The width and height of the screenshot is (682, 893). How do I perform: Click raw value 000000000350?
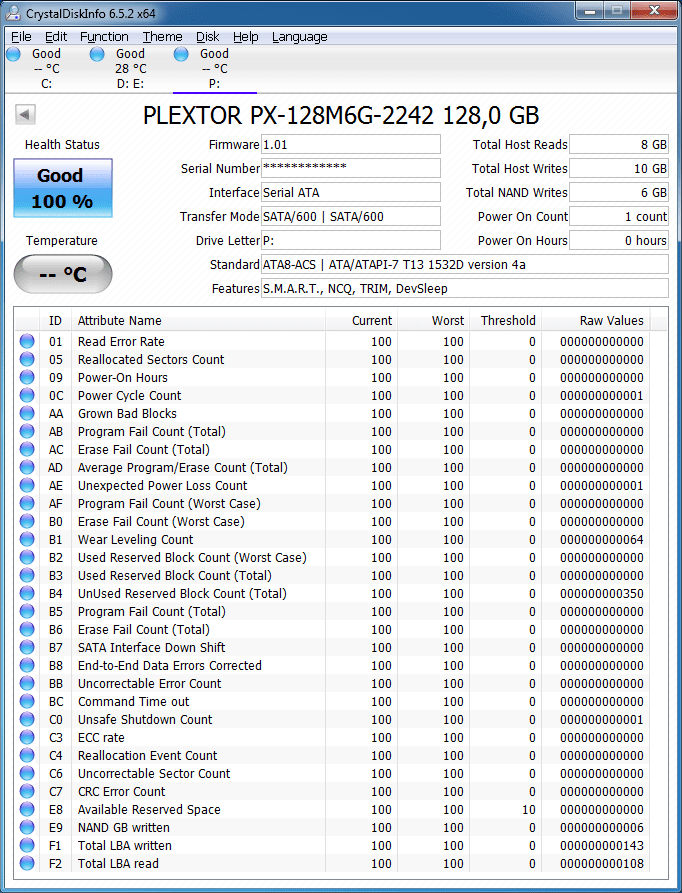coord(602,593)
